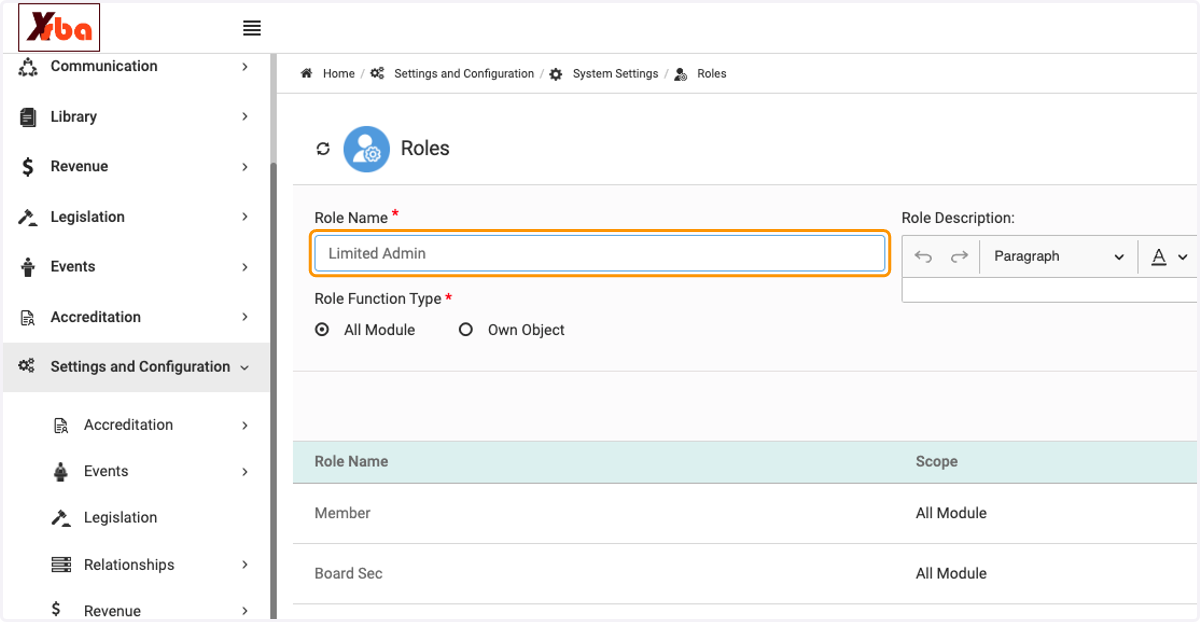Select the All Module radio option
The height and width of the screenshot is (622, 1200).
pyautogui.click(x=322, y=330)
